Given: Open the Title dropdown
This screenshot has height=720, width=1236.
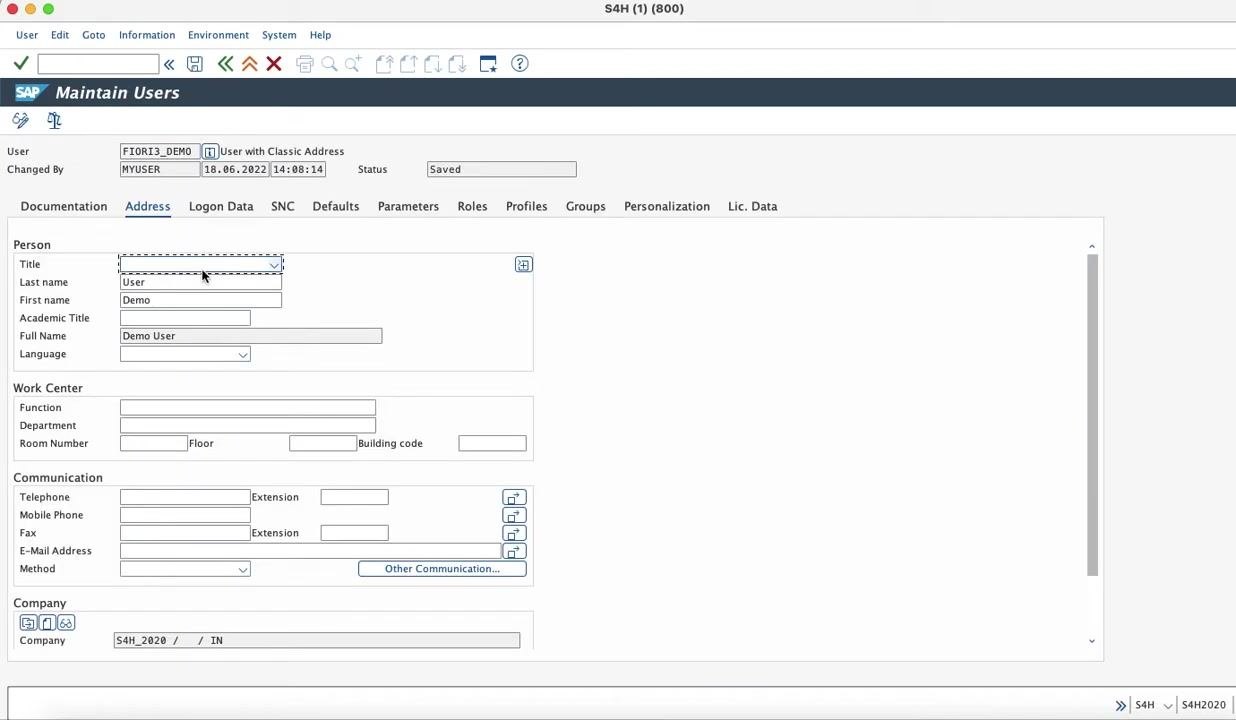Looking at the screenshot, I should tap(273, 265).
